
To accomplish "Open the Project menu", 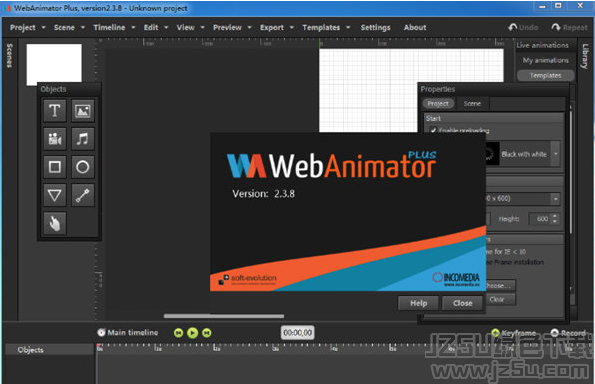I will [28, 27].
